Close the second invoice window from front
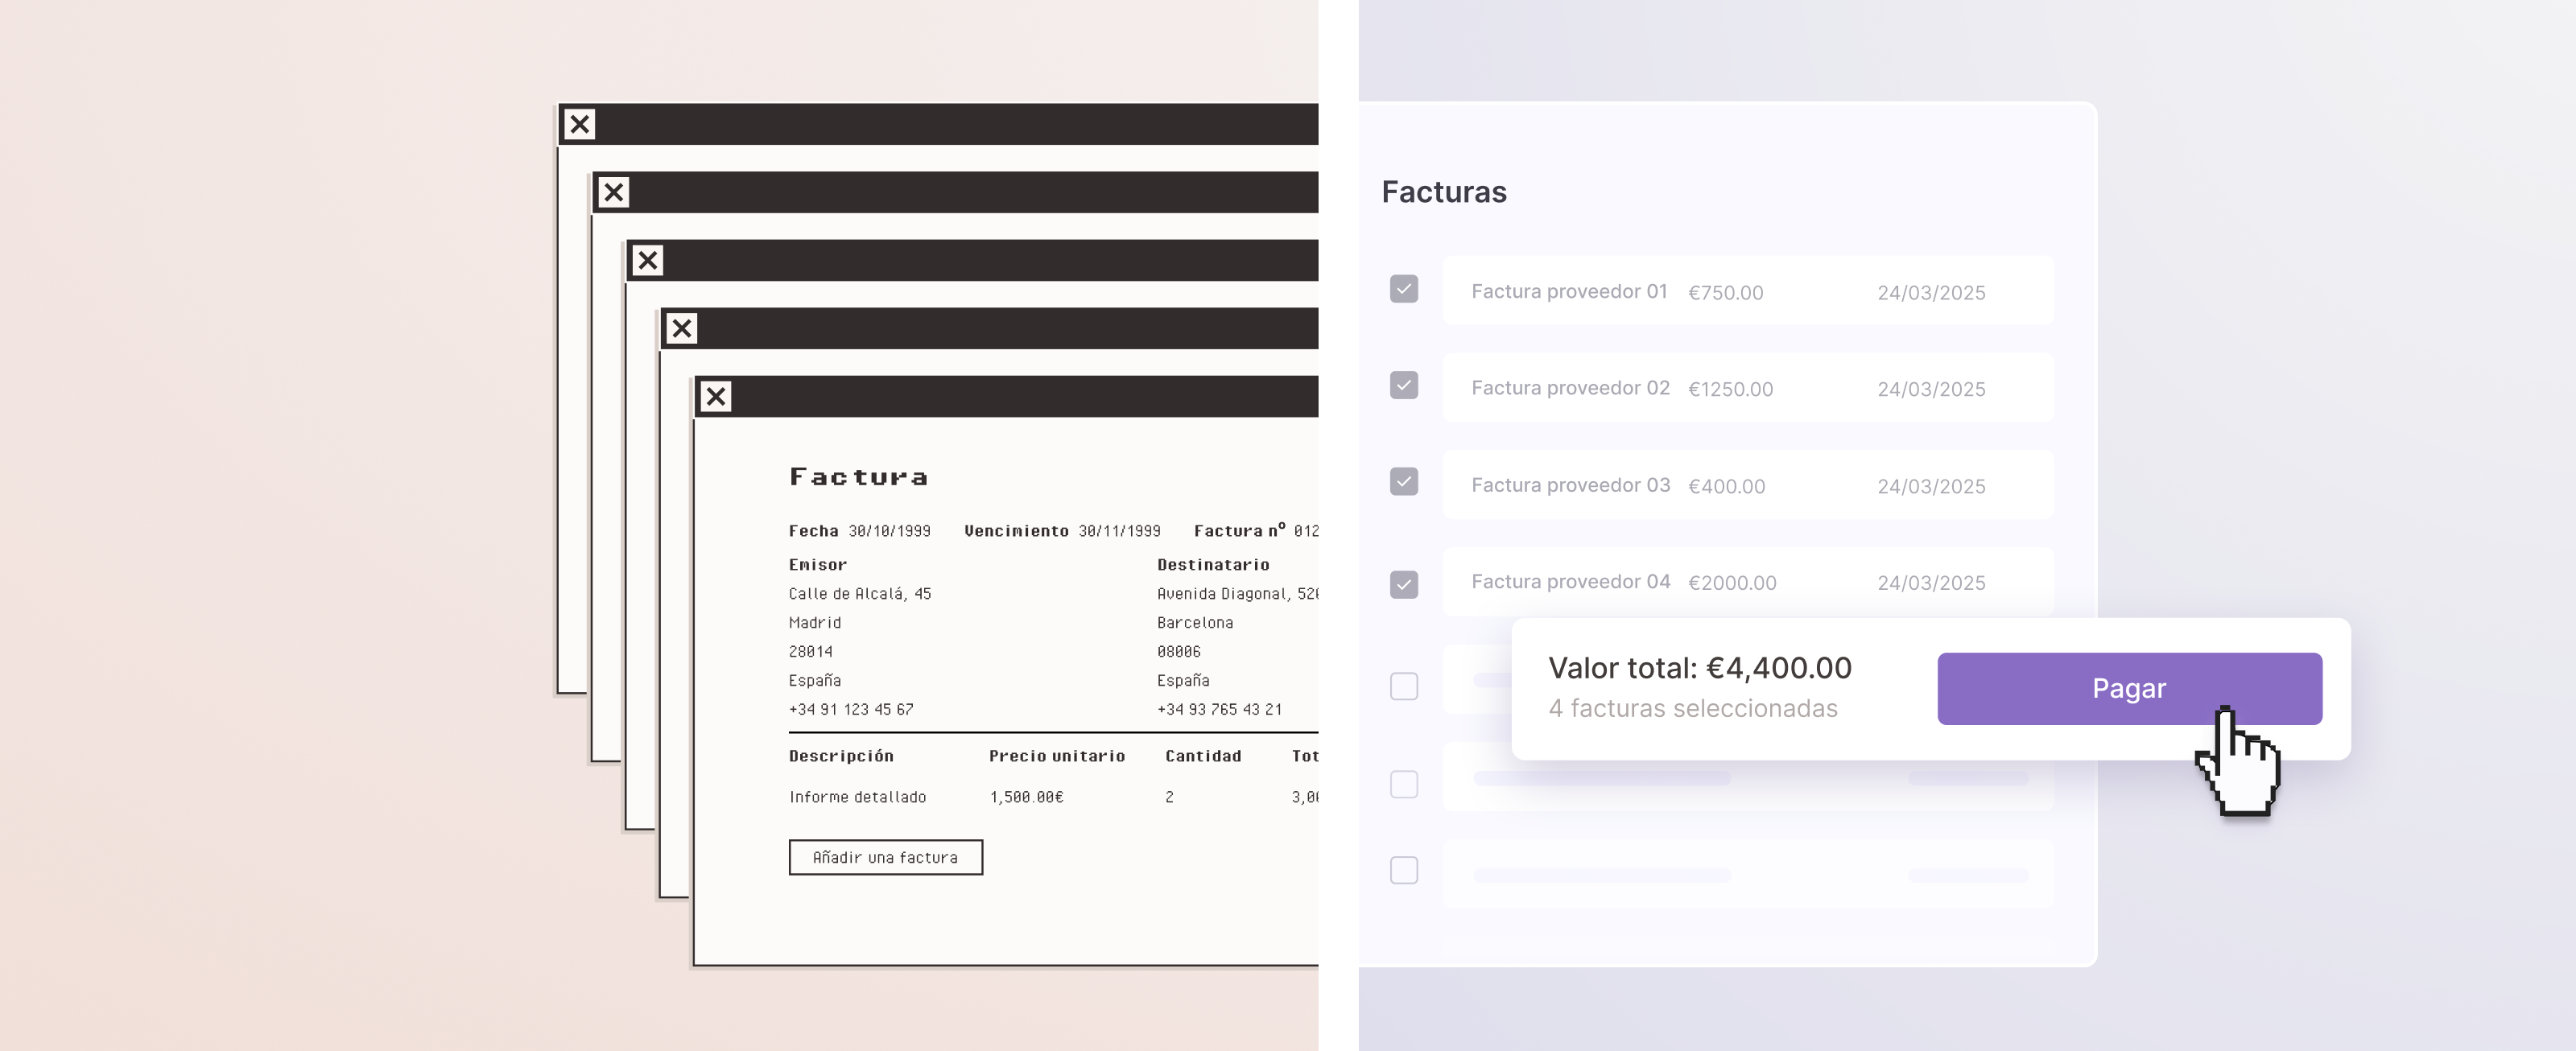The width and height of the screenshot is (2576, 1051). tap(681, 328)
